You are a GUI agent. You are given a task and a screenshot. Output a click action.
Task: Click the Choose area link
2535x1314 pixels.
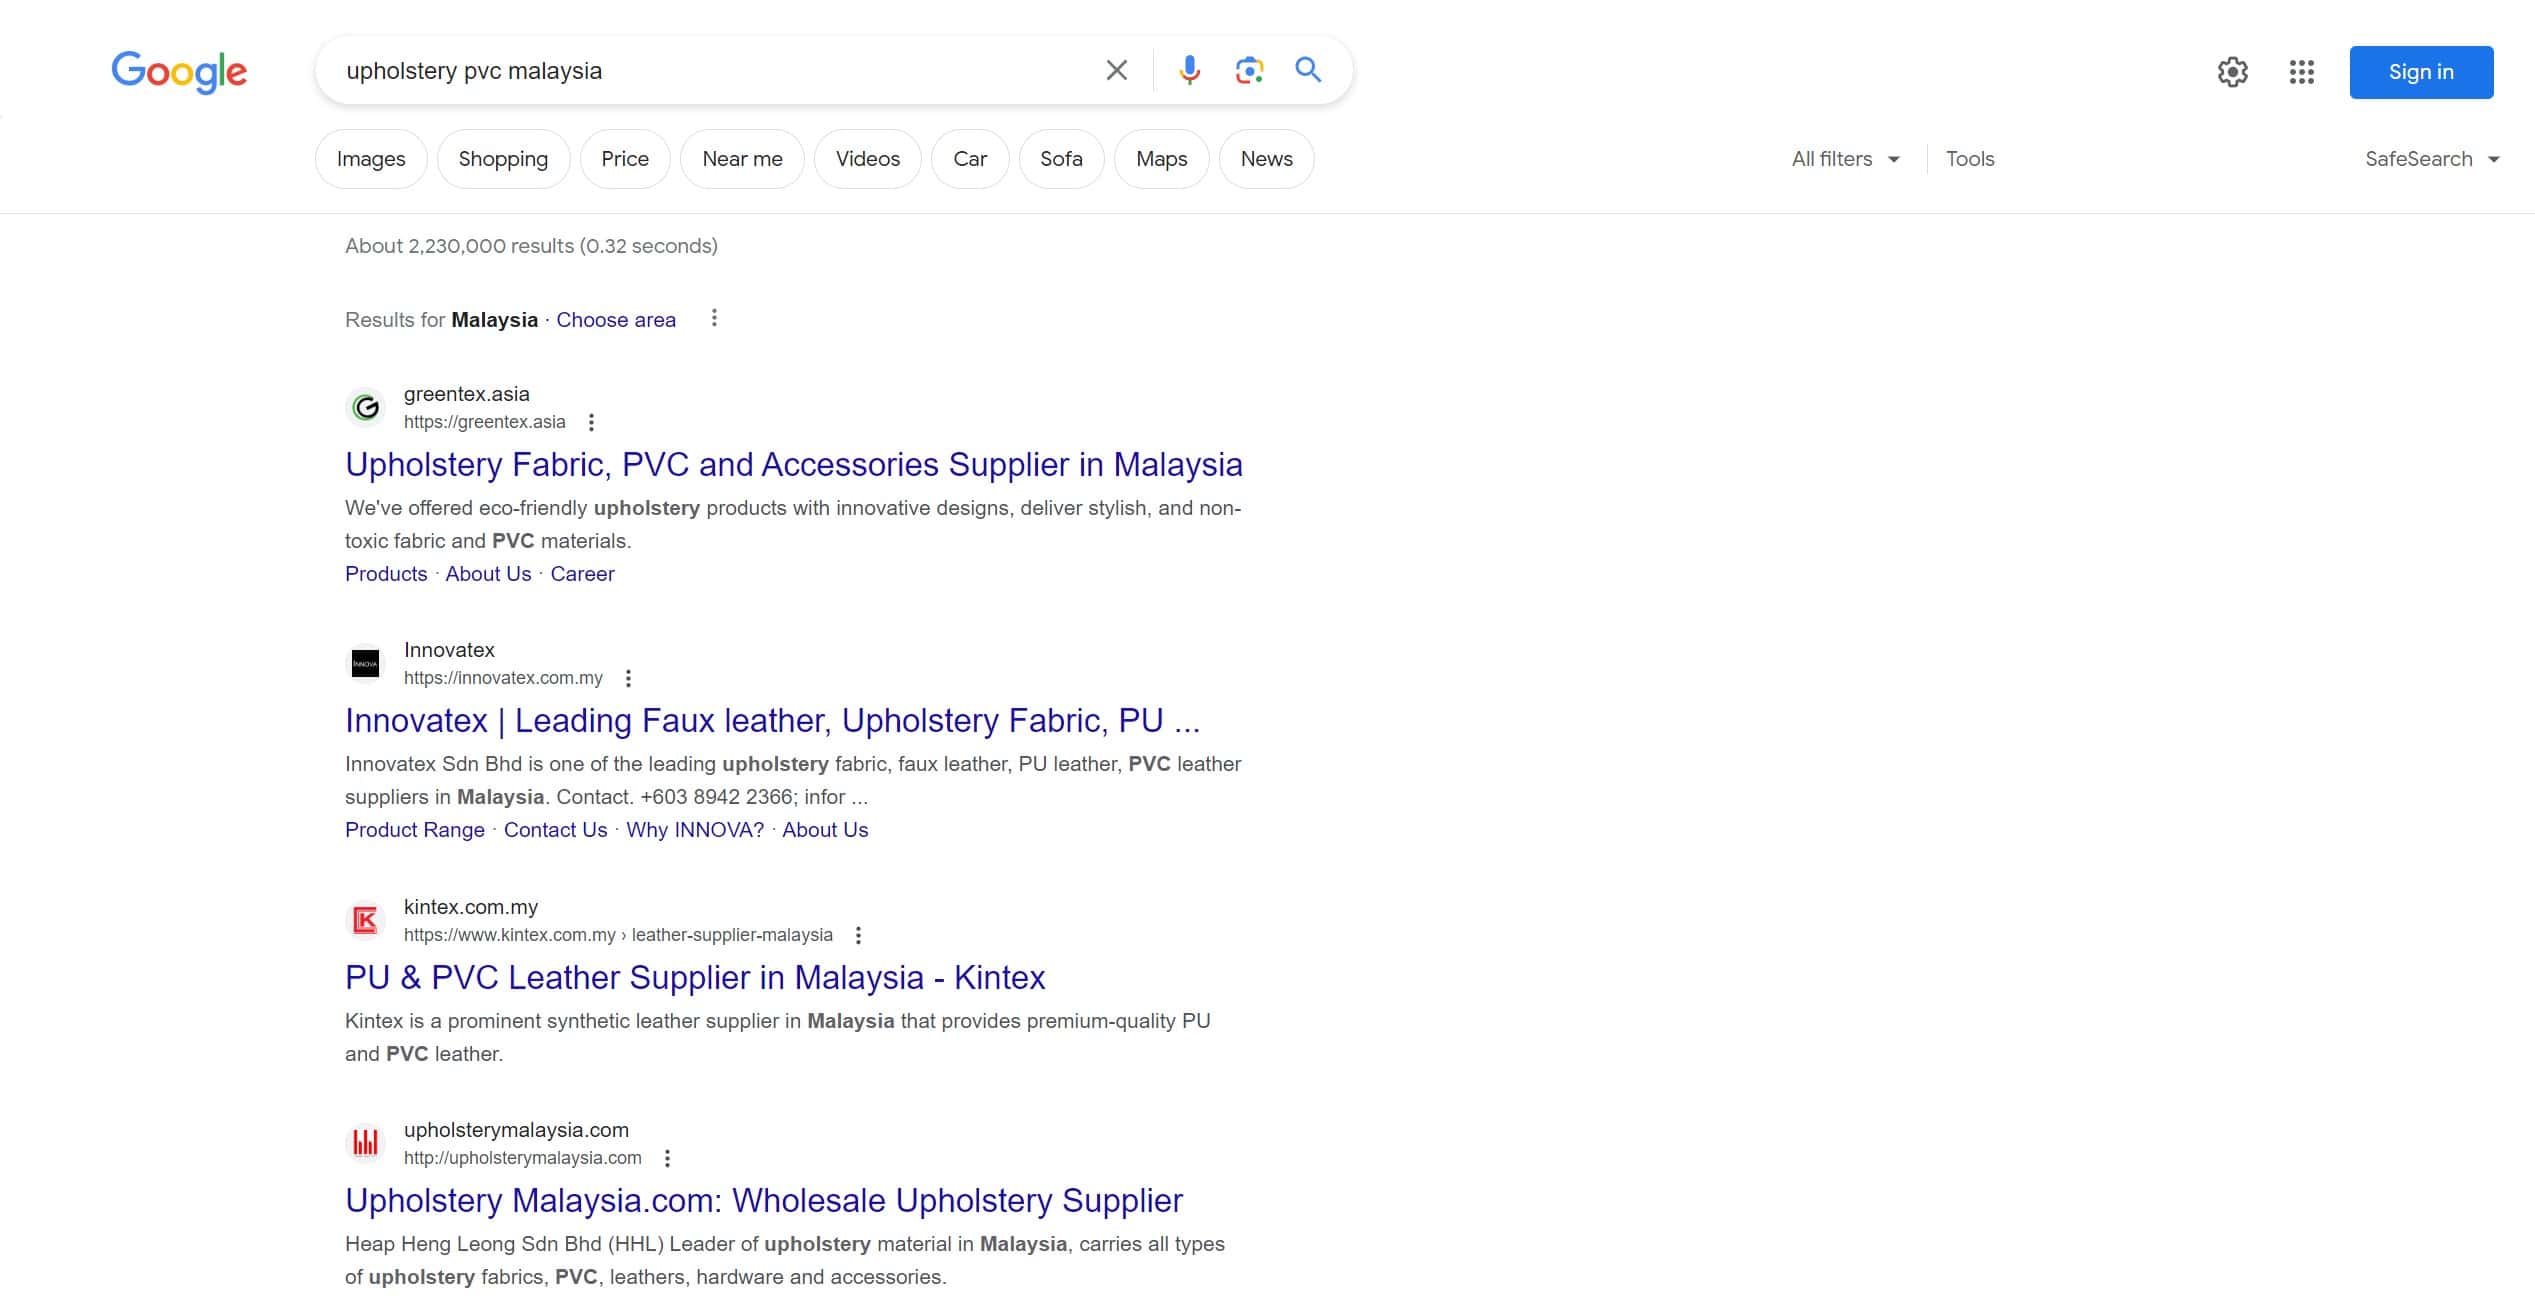click(616, 320)
